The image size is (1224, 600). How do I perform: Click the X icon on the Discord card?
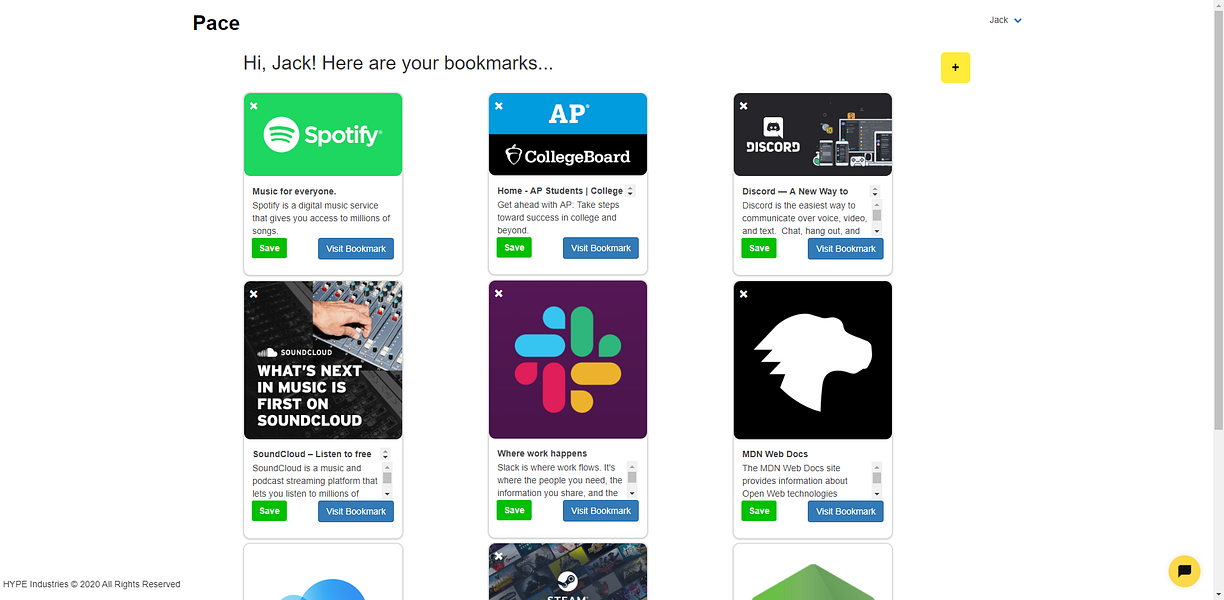coord(744,105)
